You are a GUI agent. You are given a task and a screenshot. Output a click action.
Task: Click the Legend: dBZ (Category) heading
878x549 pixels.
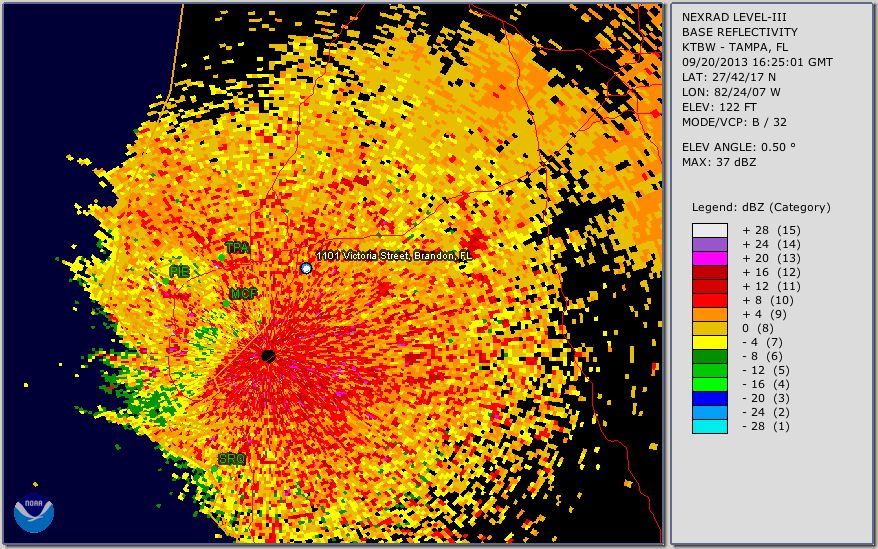point(761,207)
